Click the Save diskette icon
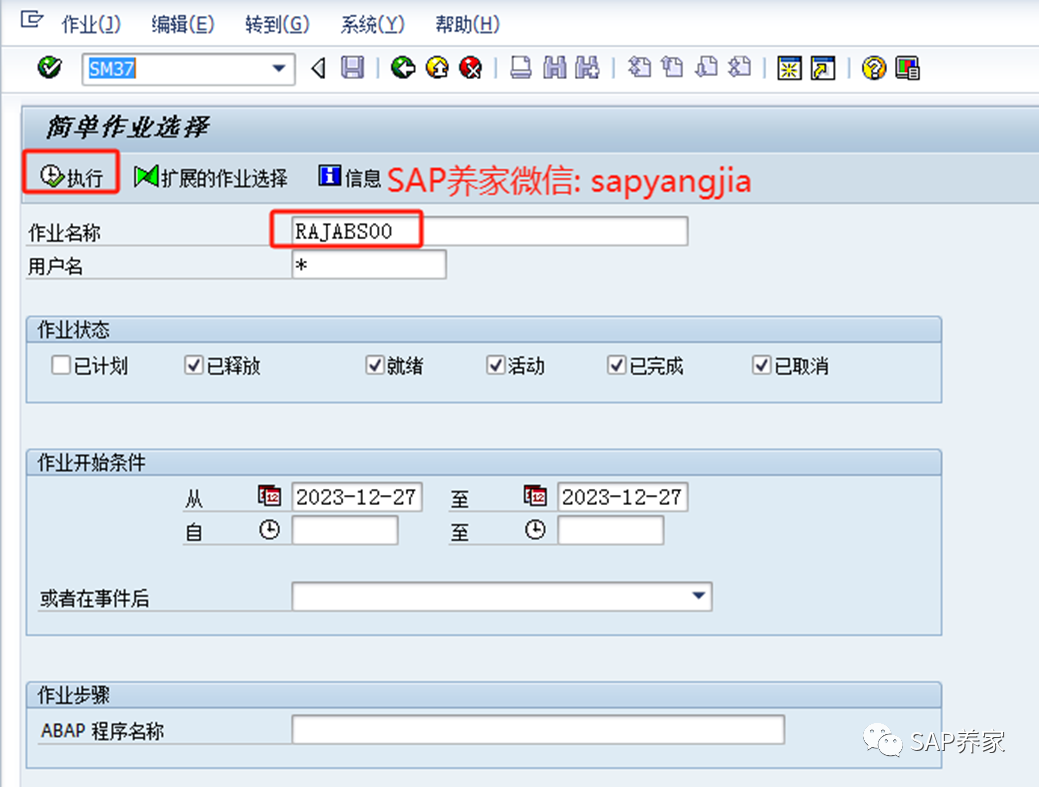 [x=353, y=68]
